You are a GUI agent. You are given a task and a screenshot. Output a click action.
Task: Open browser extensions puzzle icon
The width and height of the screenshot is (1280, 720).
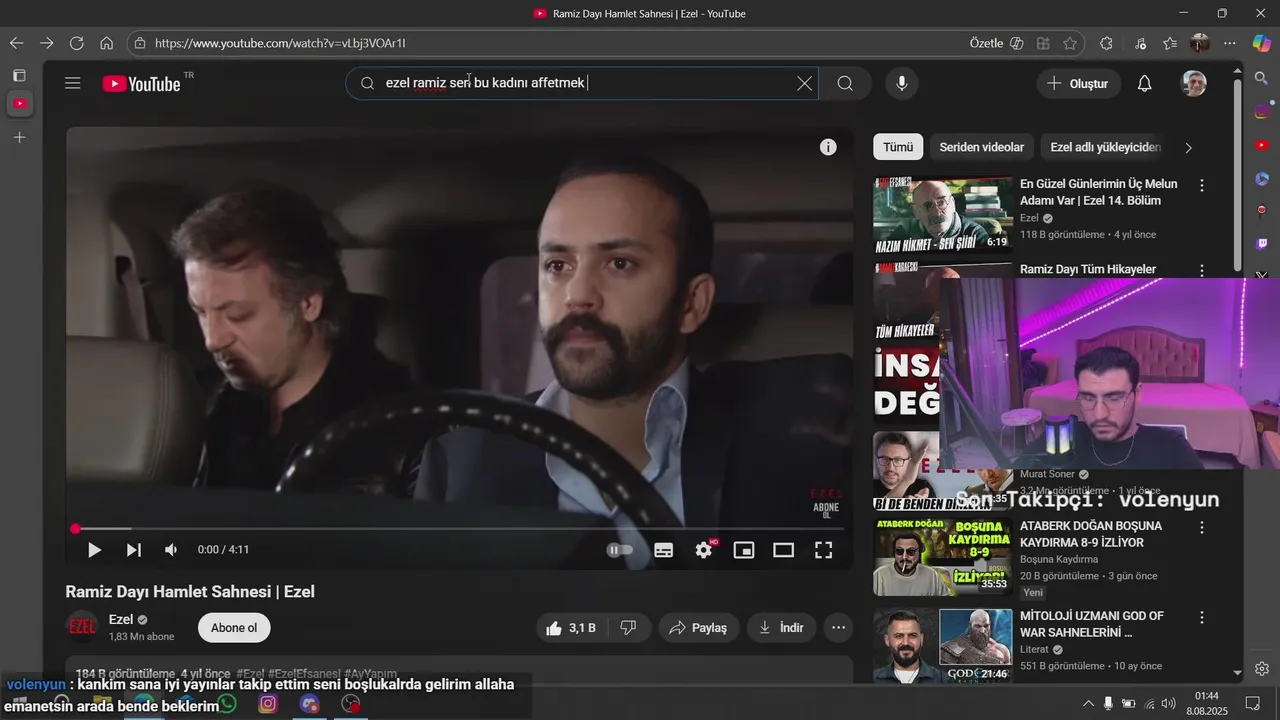point(1106,43)
